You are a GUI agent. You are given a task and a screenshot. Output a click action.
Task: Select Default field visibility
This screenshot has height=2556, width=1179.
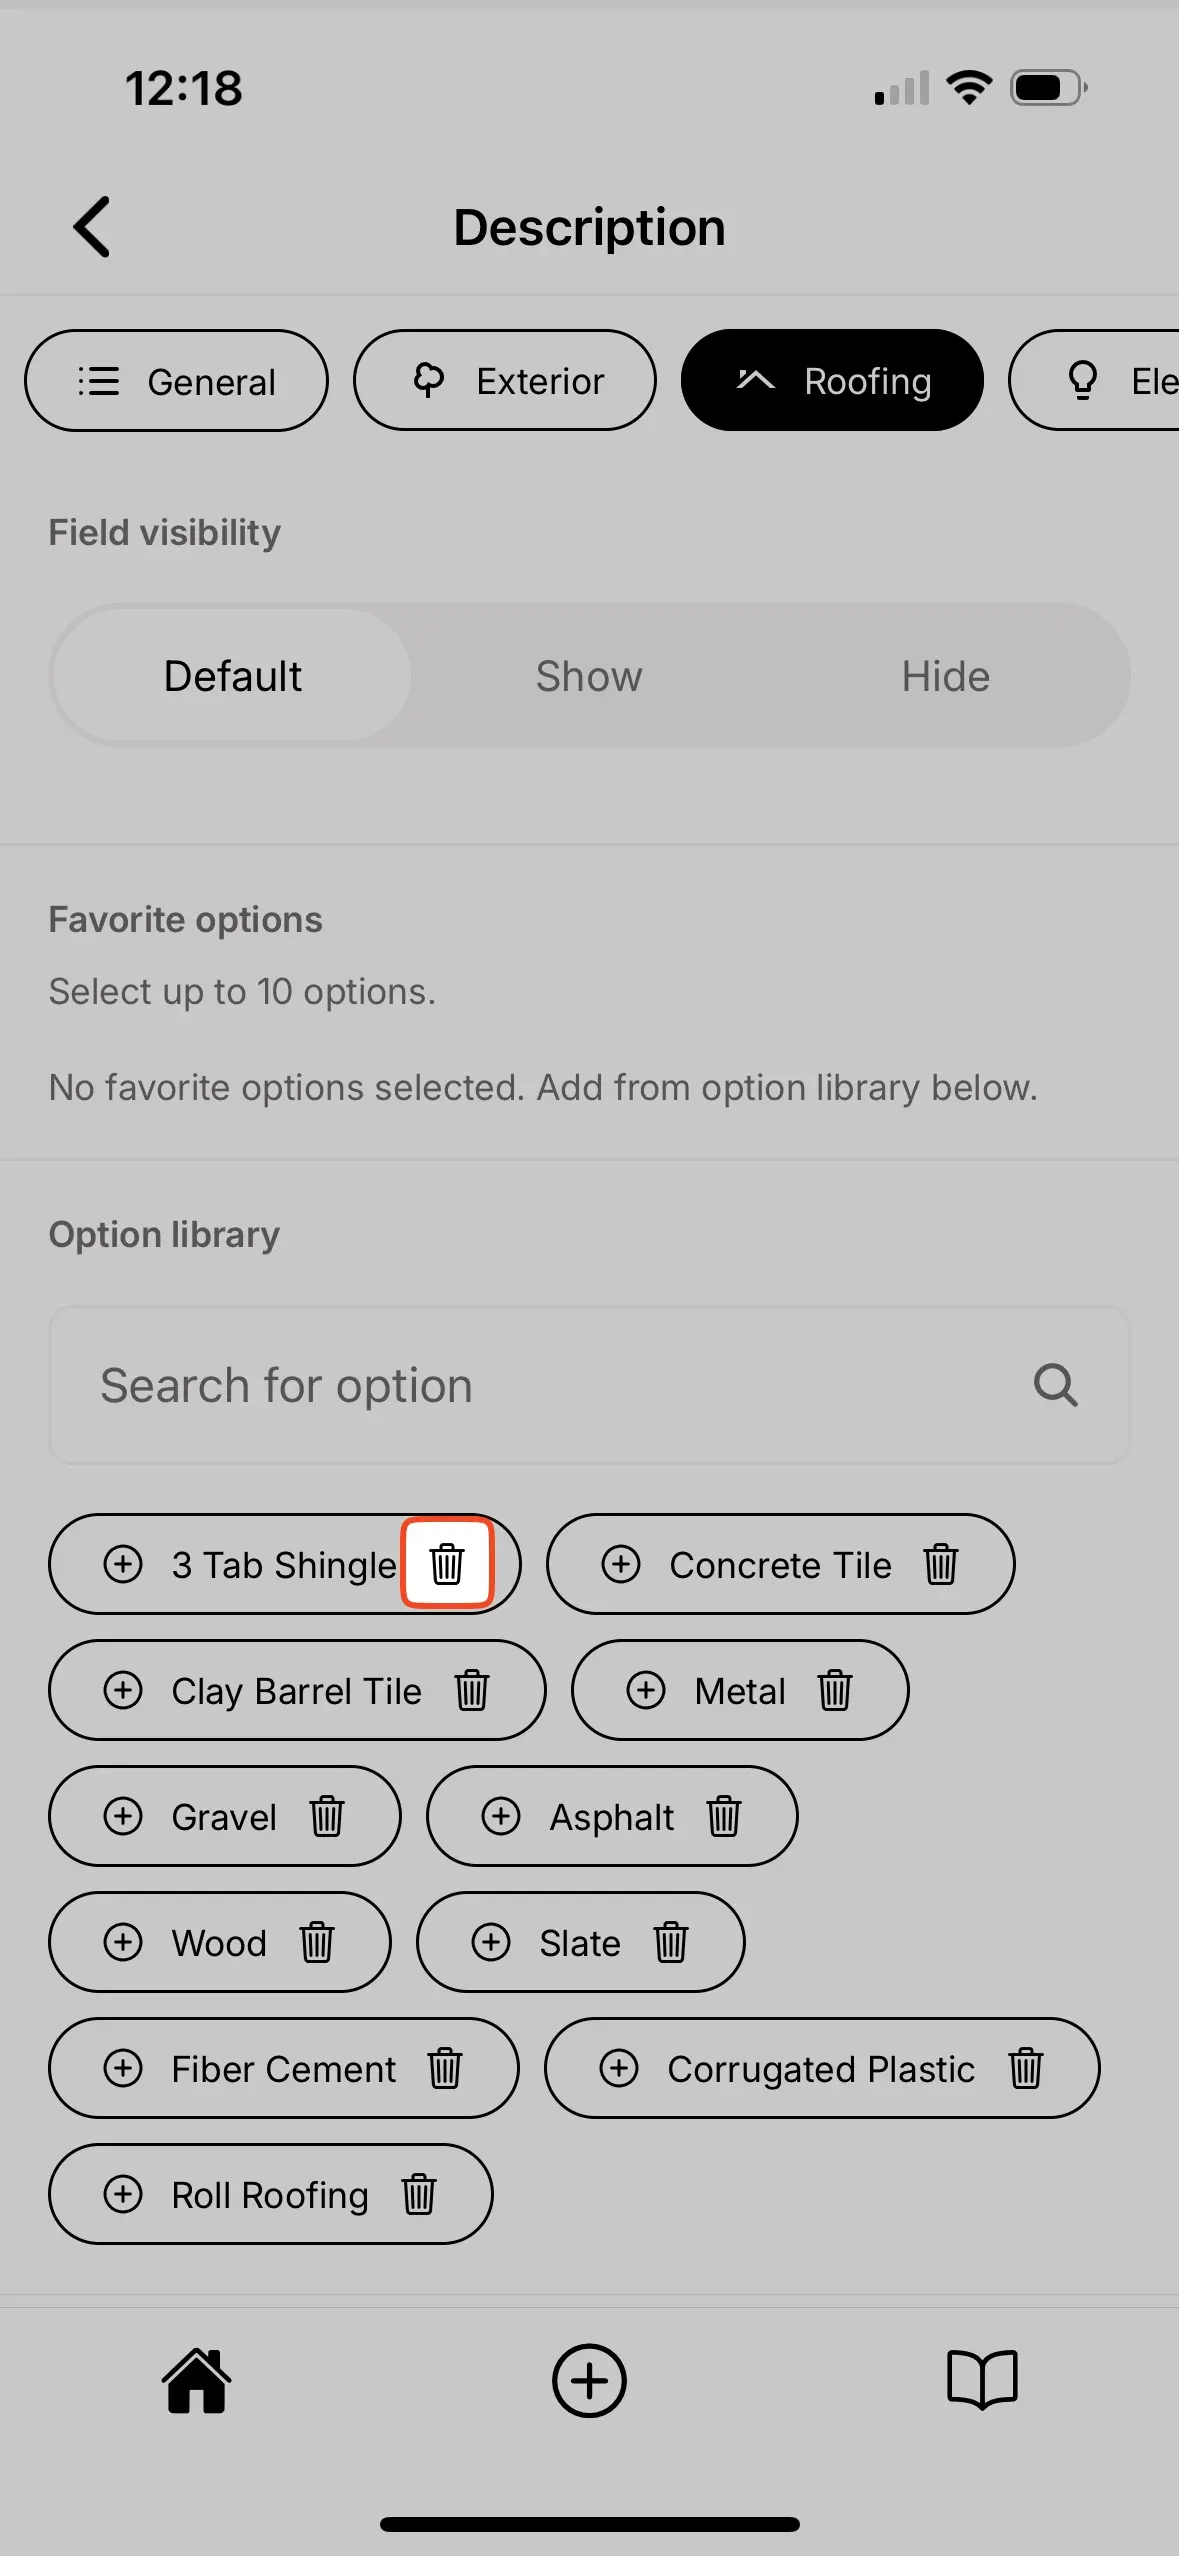pos(232,675)
